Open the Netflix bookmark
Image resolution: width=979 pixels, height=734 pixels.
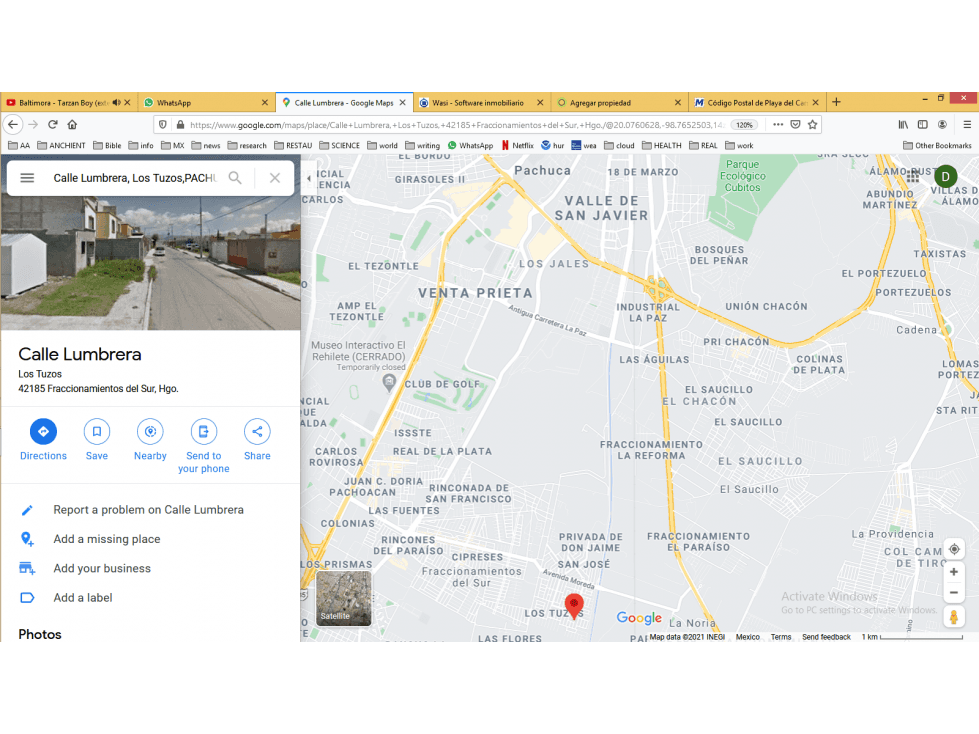click(518, 145)
